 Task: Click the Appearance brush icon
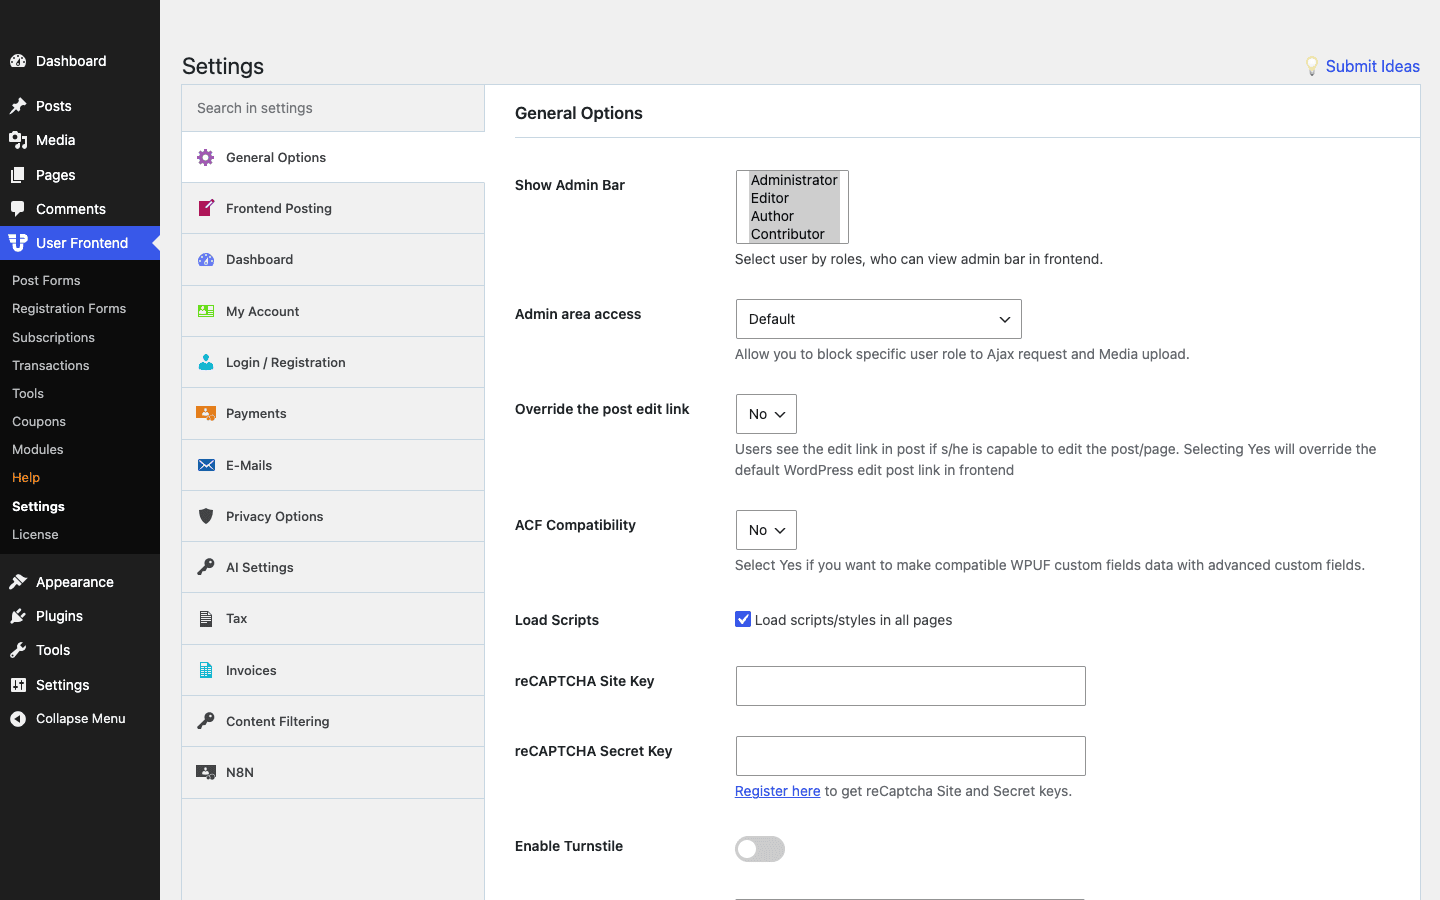(x=18, y=582)
